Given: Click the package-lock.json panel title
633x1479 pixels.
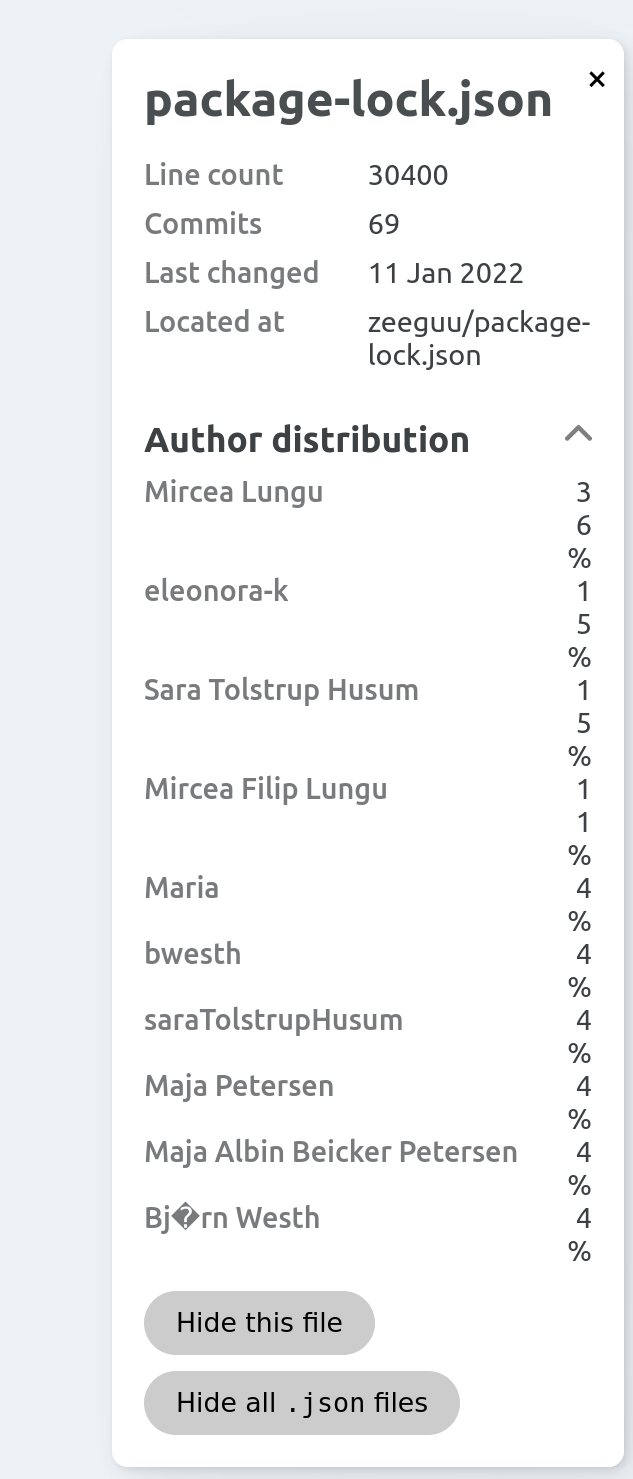Looking at the screenshot, I should tap(349, 99).
